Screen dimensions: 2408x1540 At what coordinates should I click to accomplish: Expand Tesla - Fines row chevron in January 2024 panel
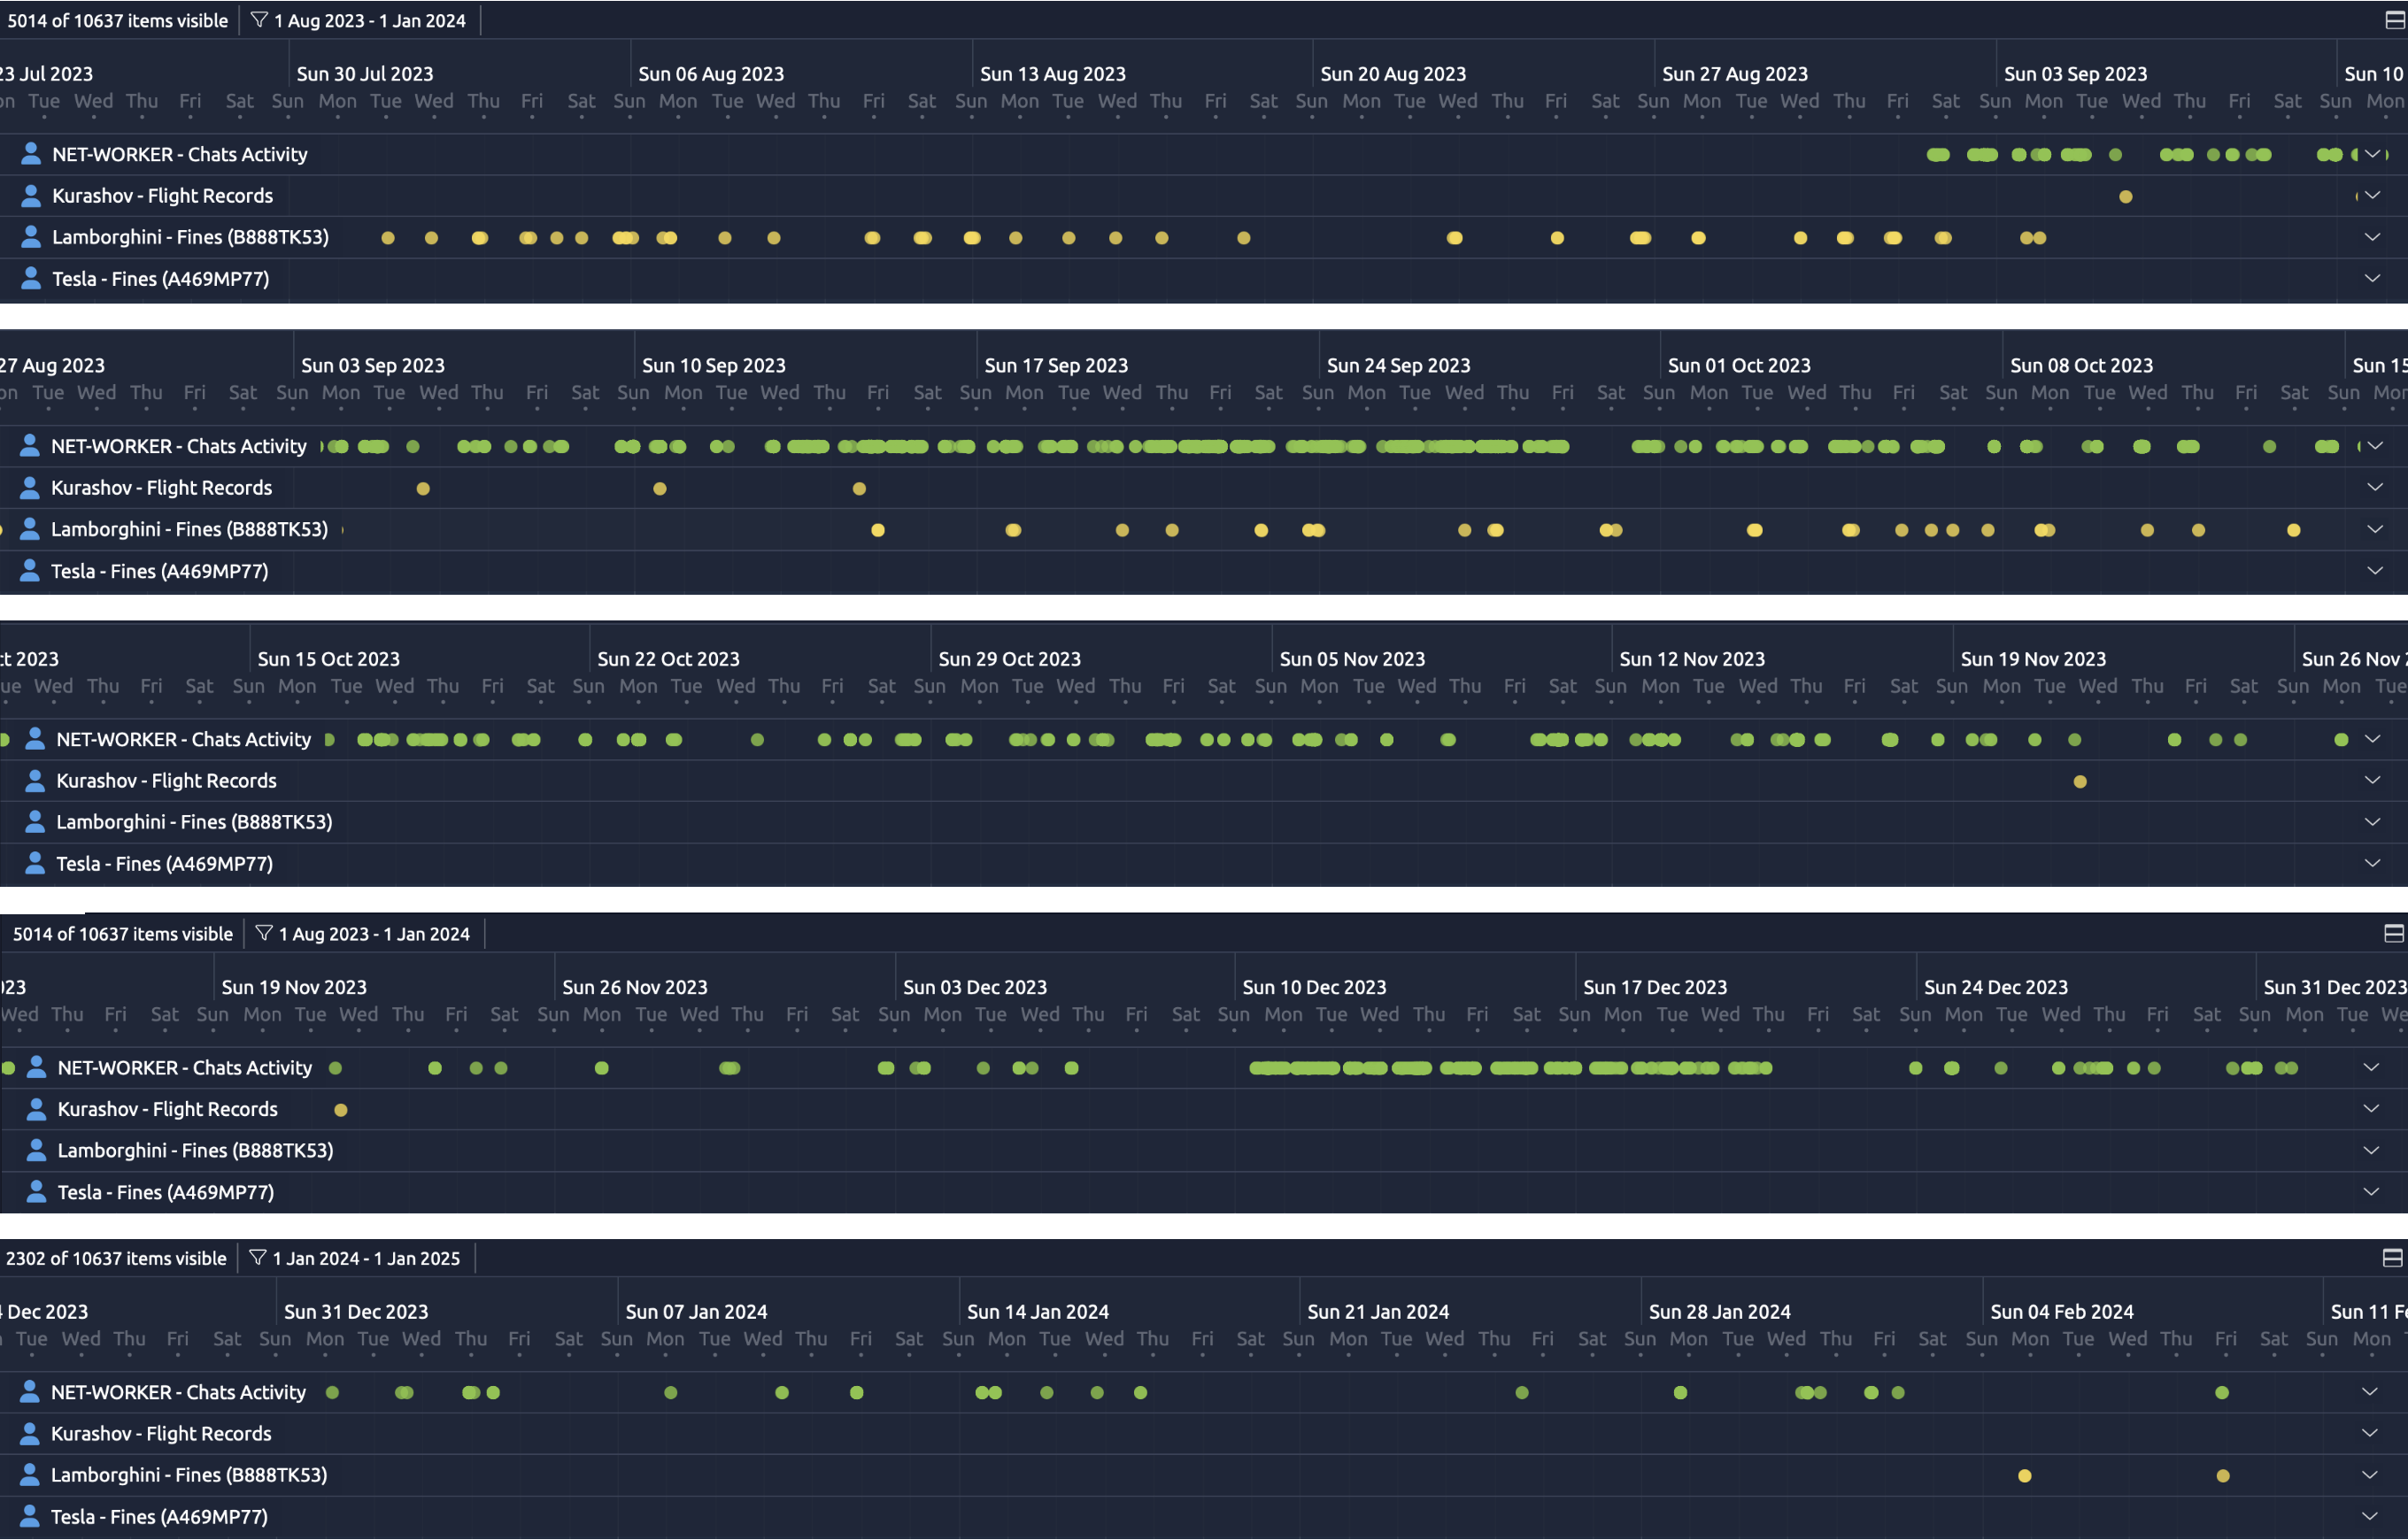tap(2369, 1516)
